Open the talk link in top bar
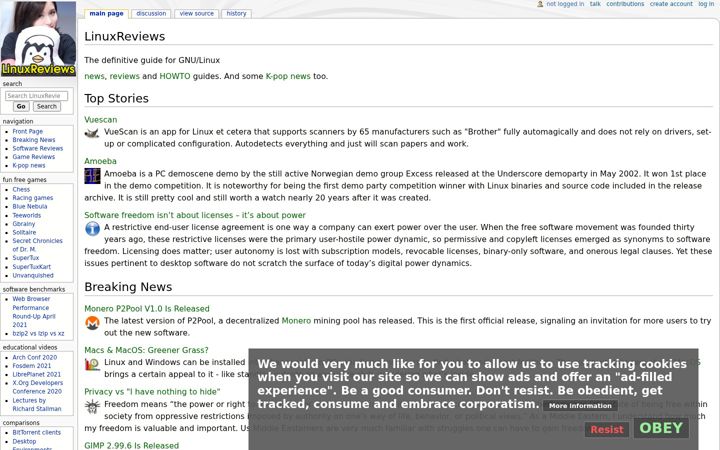The image size is (720, 450). point(595,4)
